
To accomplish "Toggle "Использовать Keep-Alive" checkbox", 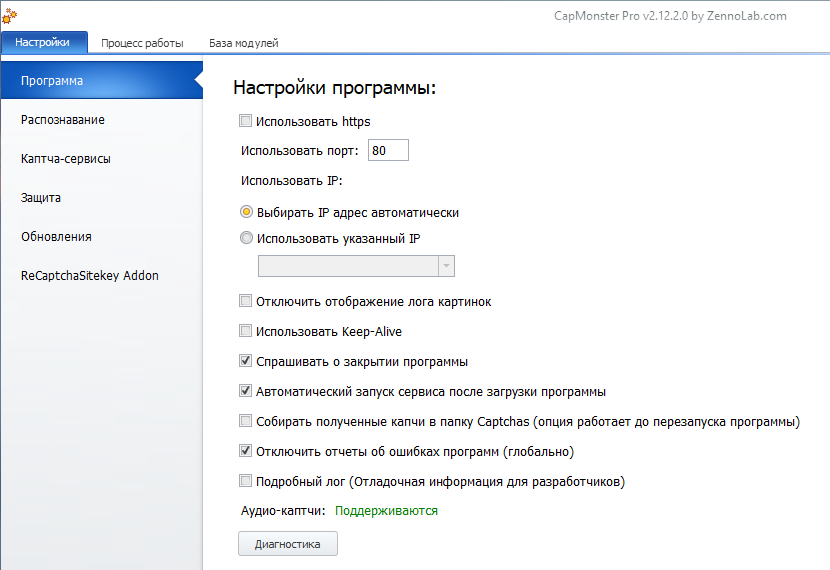I will tap(246, 331).
